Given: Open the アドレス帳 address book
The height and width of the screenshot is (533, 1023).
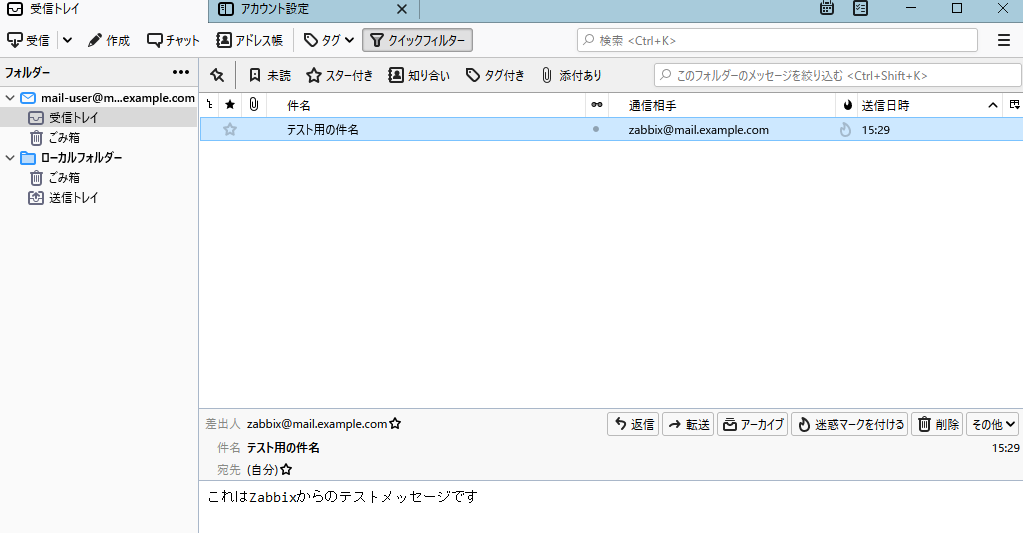Looking at the screenshot, I should pos(249,40).
